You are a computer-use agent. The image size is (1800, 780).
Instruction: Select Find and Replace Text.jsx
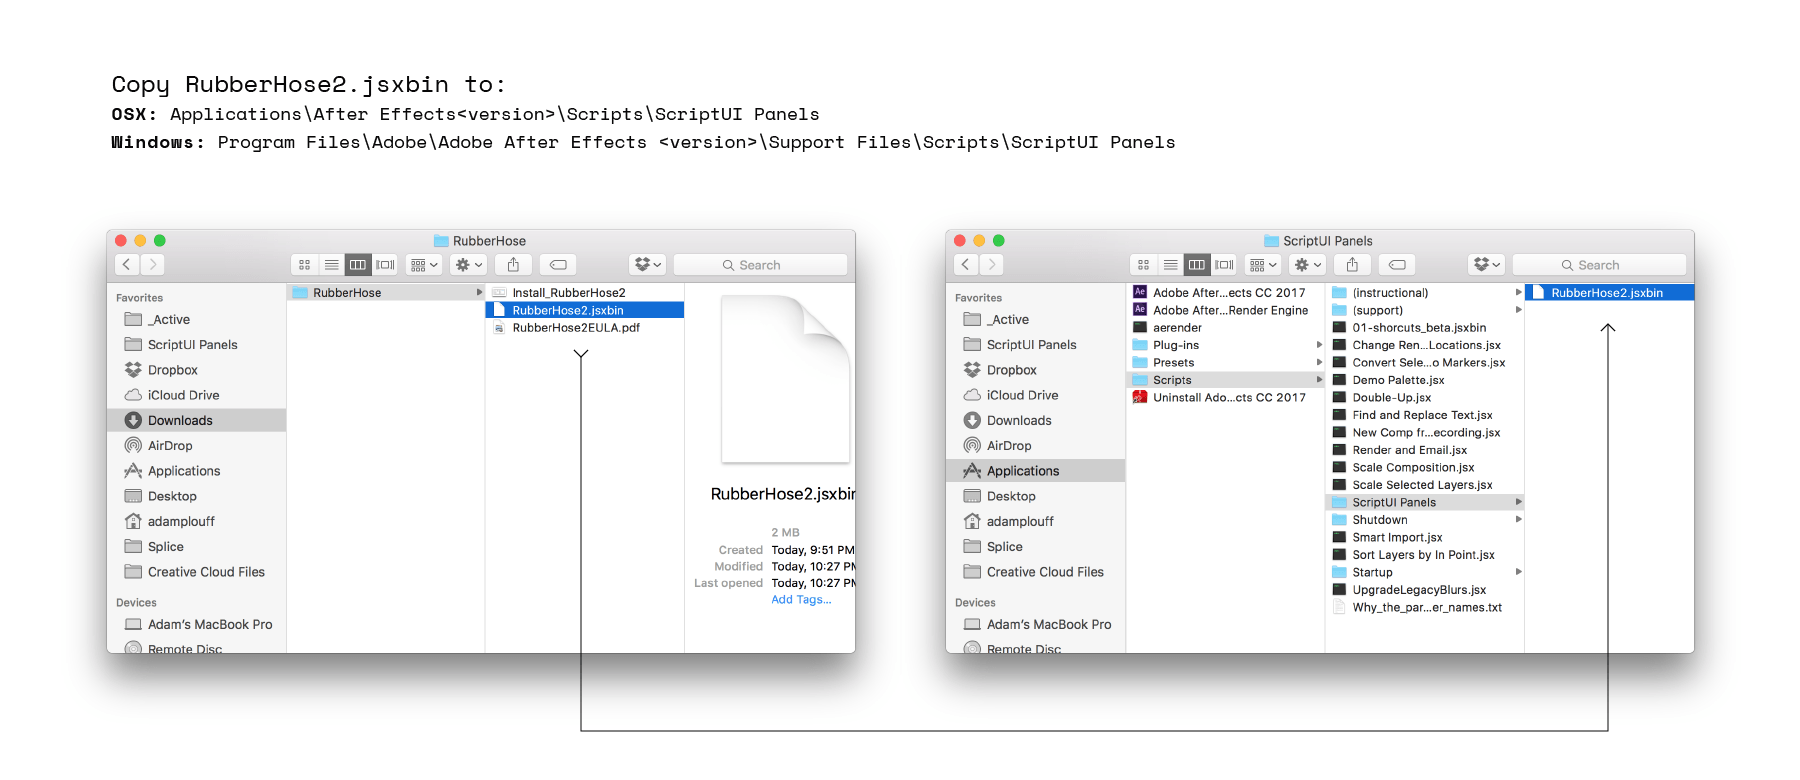coord(1425,416)
